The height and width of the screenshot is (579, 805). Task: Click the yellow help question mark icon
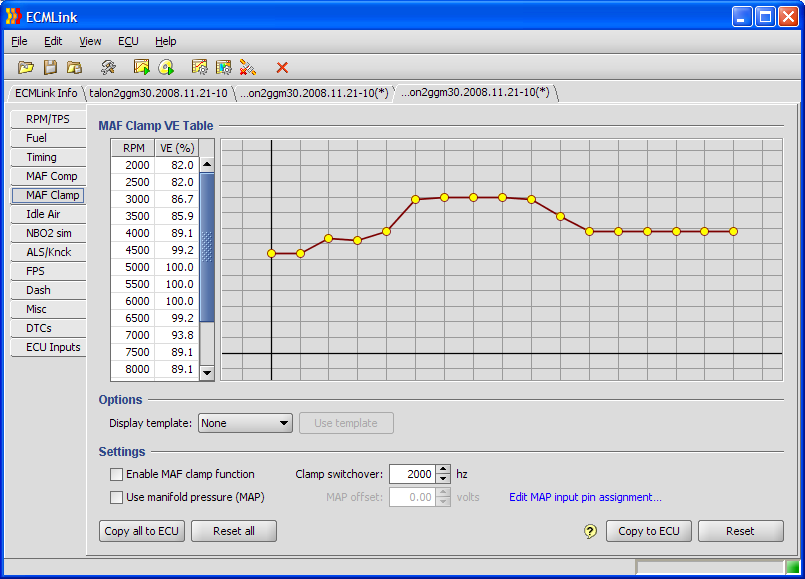coord(590,531)
